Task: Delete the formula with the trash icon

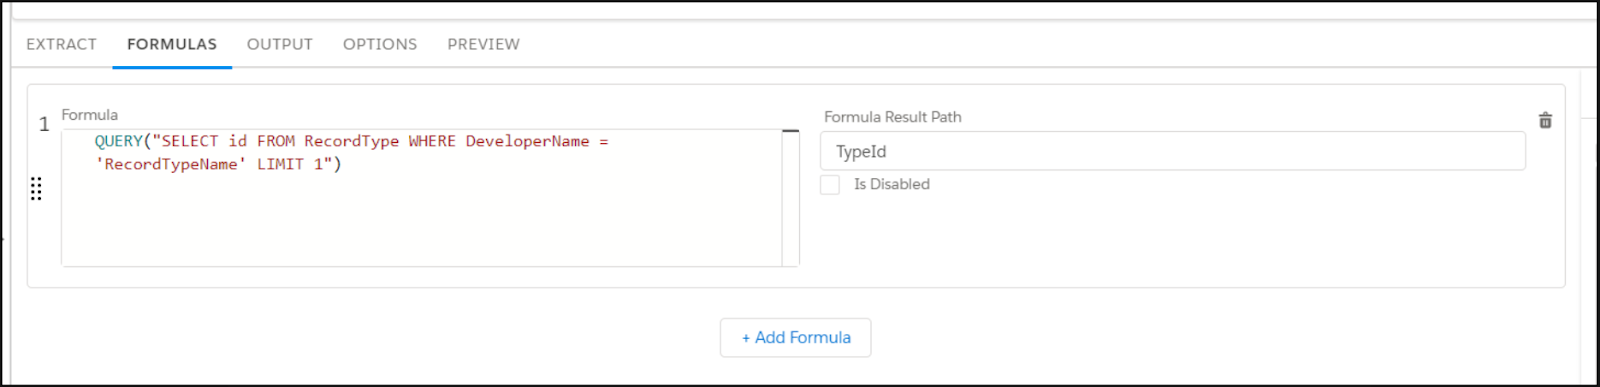Action: tap(1545, 120)
